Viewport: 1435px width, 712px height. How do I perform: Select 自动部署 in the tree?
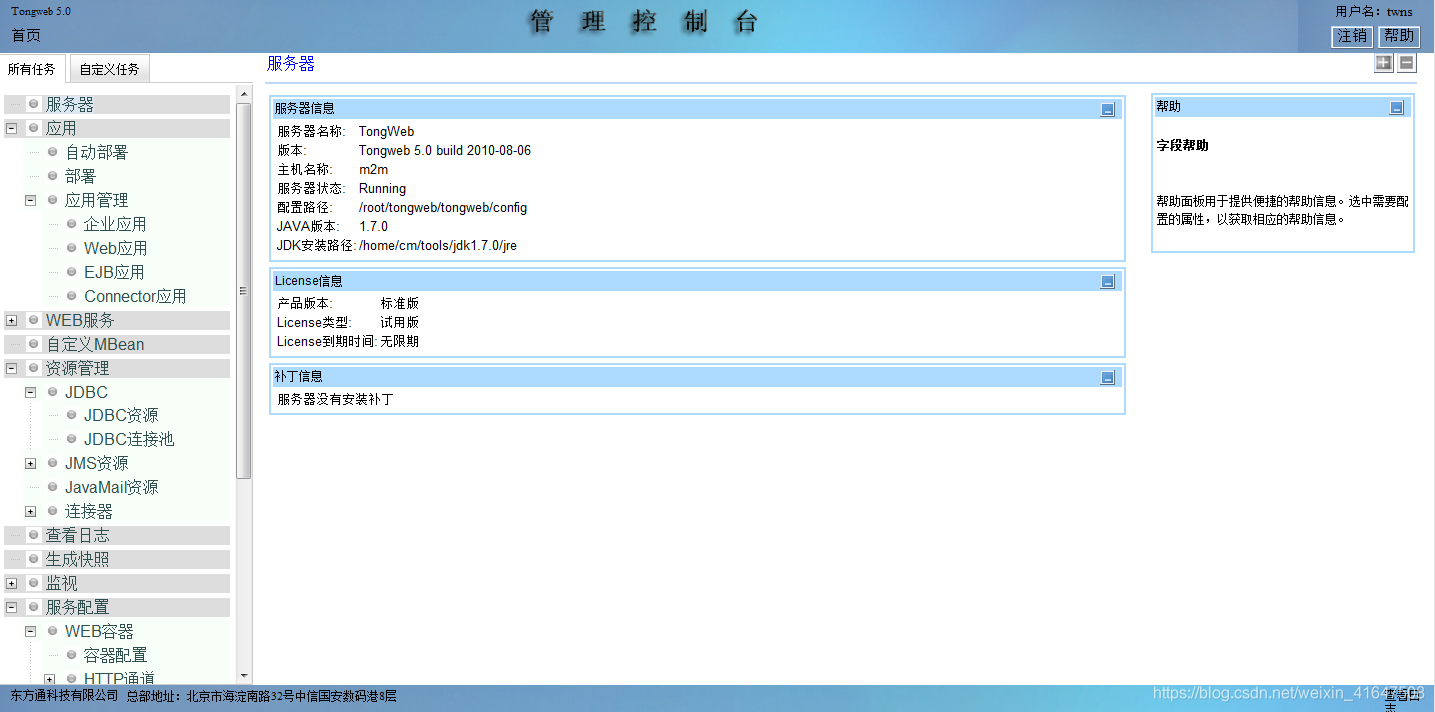97,152
